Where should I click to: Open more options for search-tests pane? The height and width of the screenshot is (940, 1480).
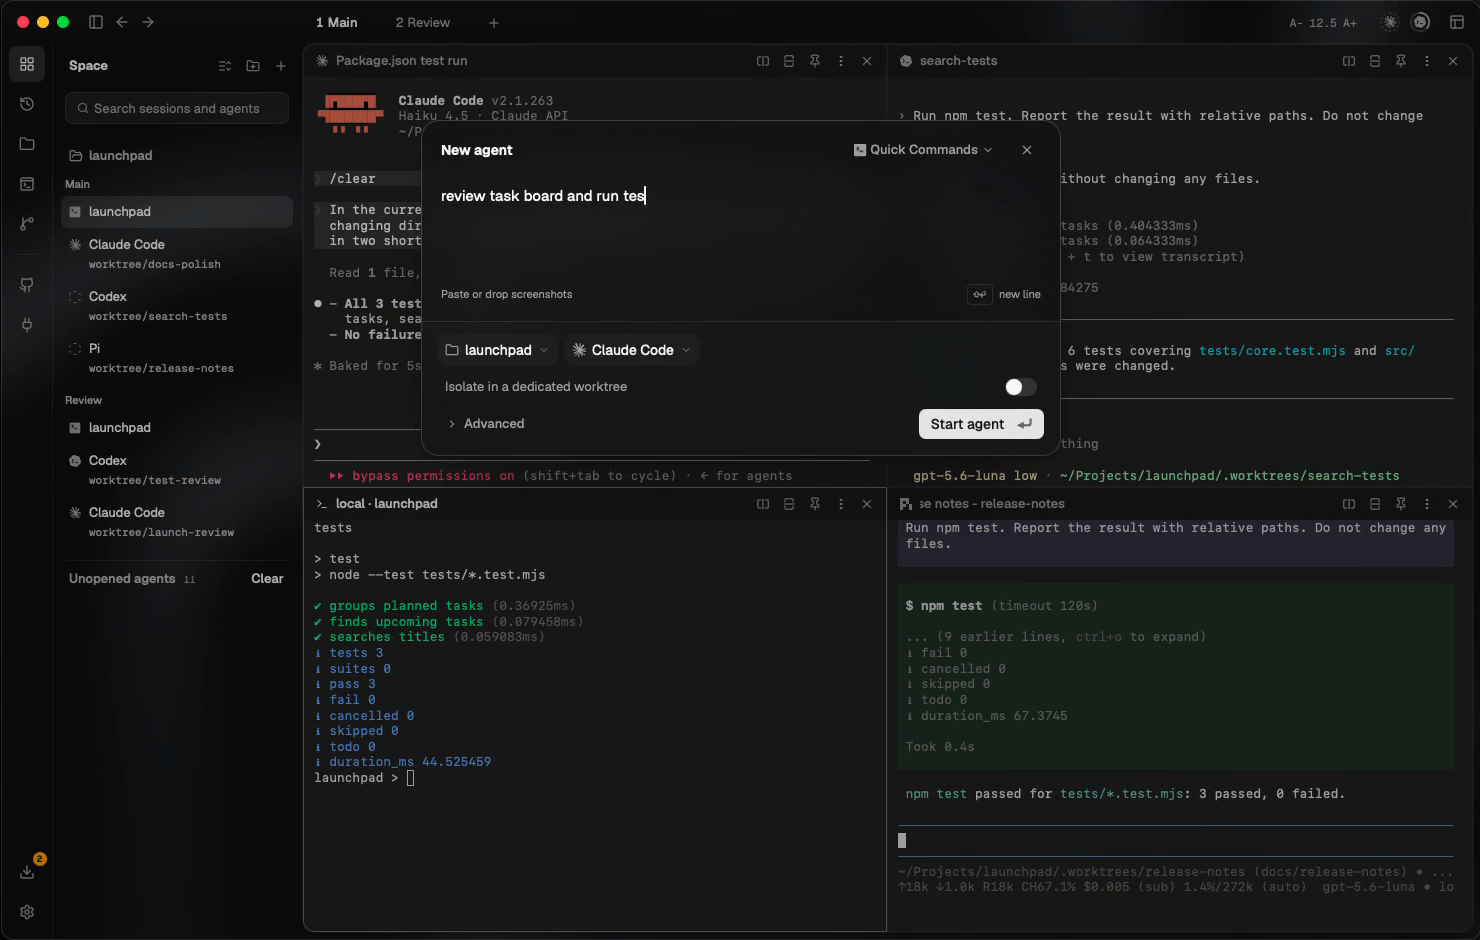coord(1427,61)
